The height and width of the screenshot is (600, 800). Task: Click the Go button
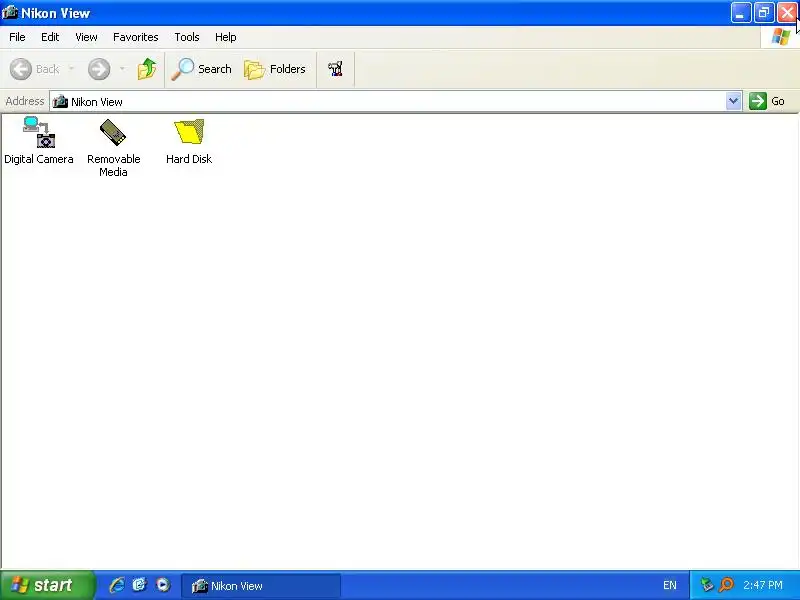[x=767, y=101]
